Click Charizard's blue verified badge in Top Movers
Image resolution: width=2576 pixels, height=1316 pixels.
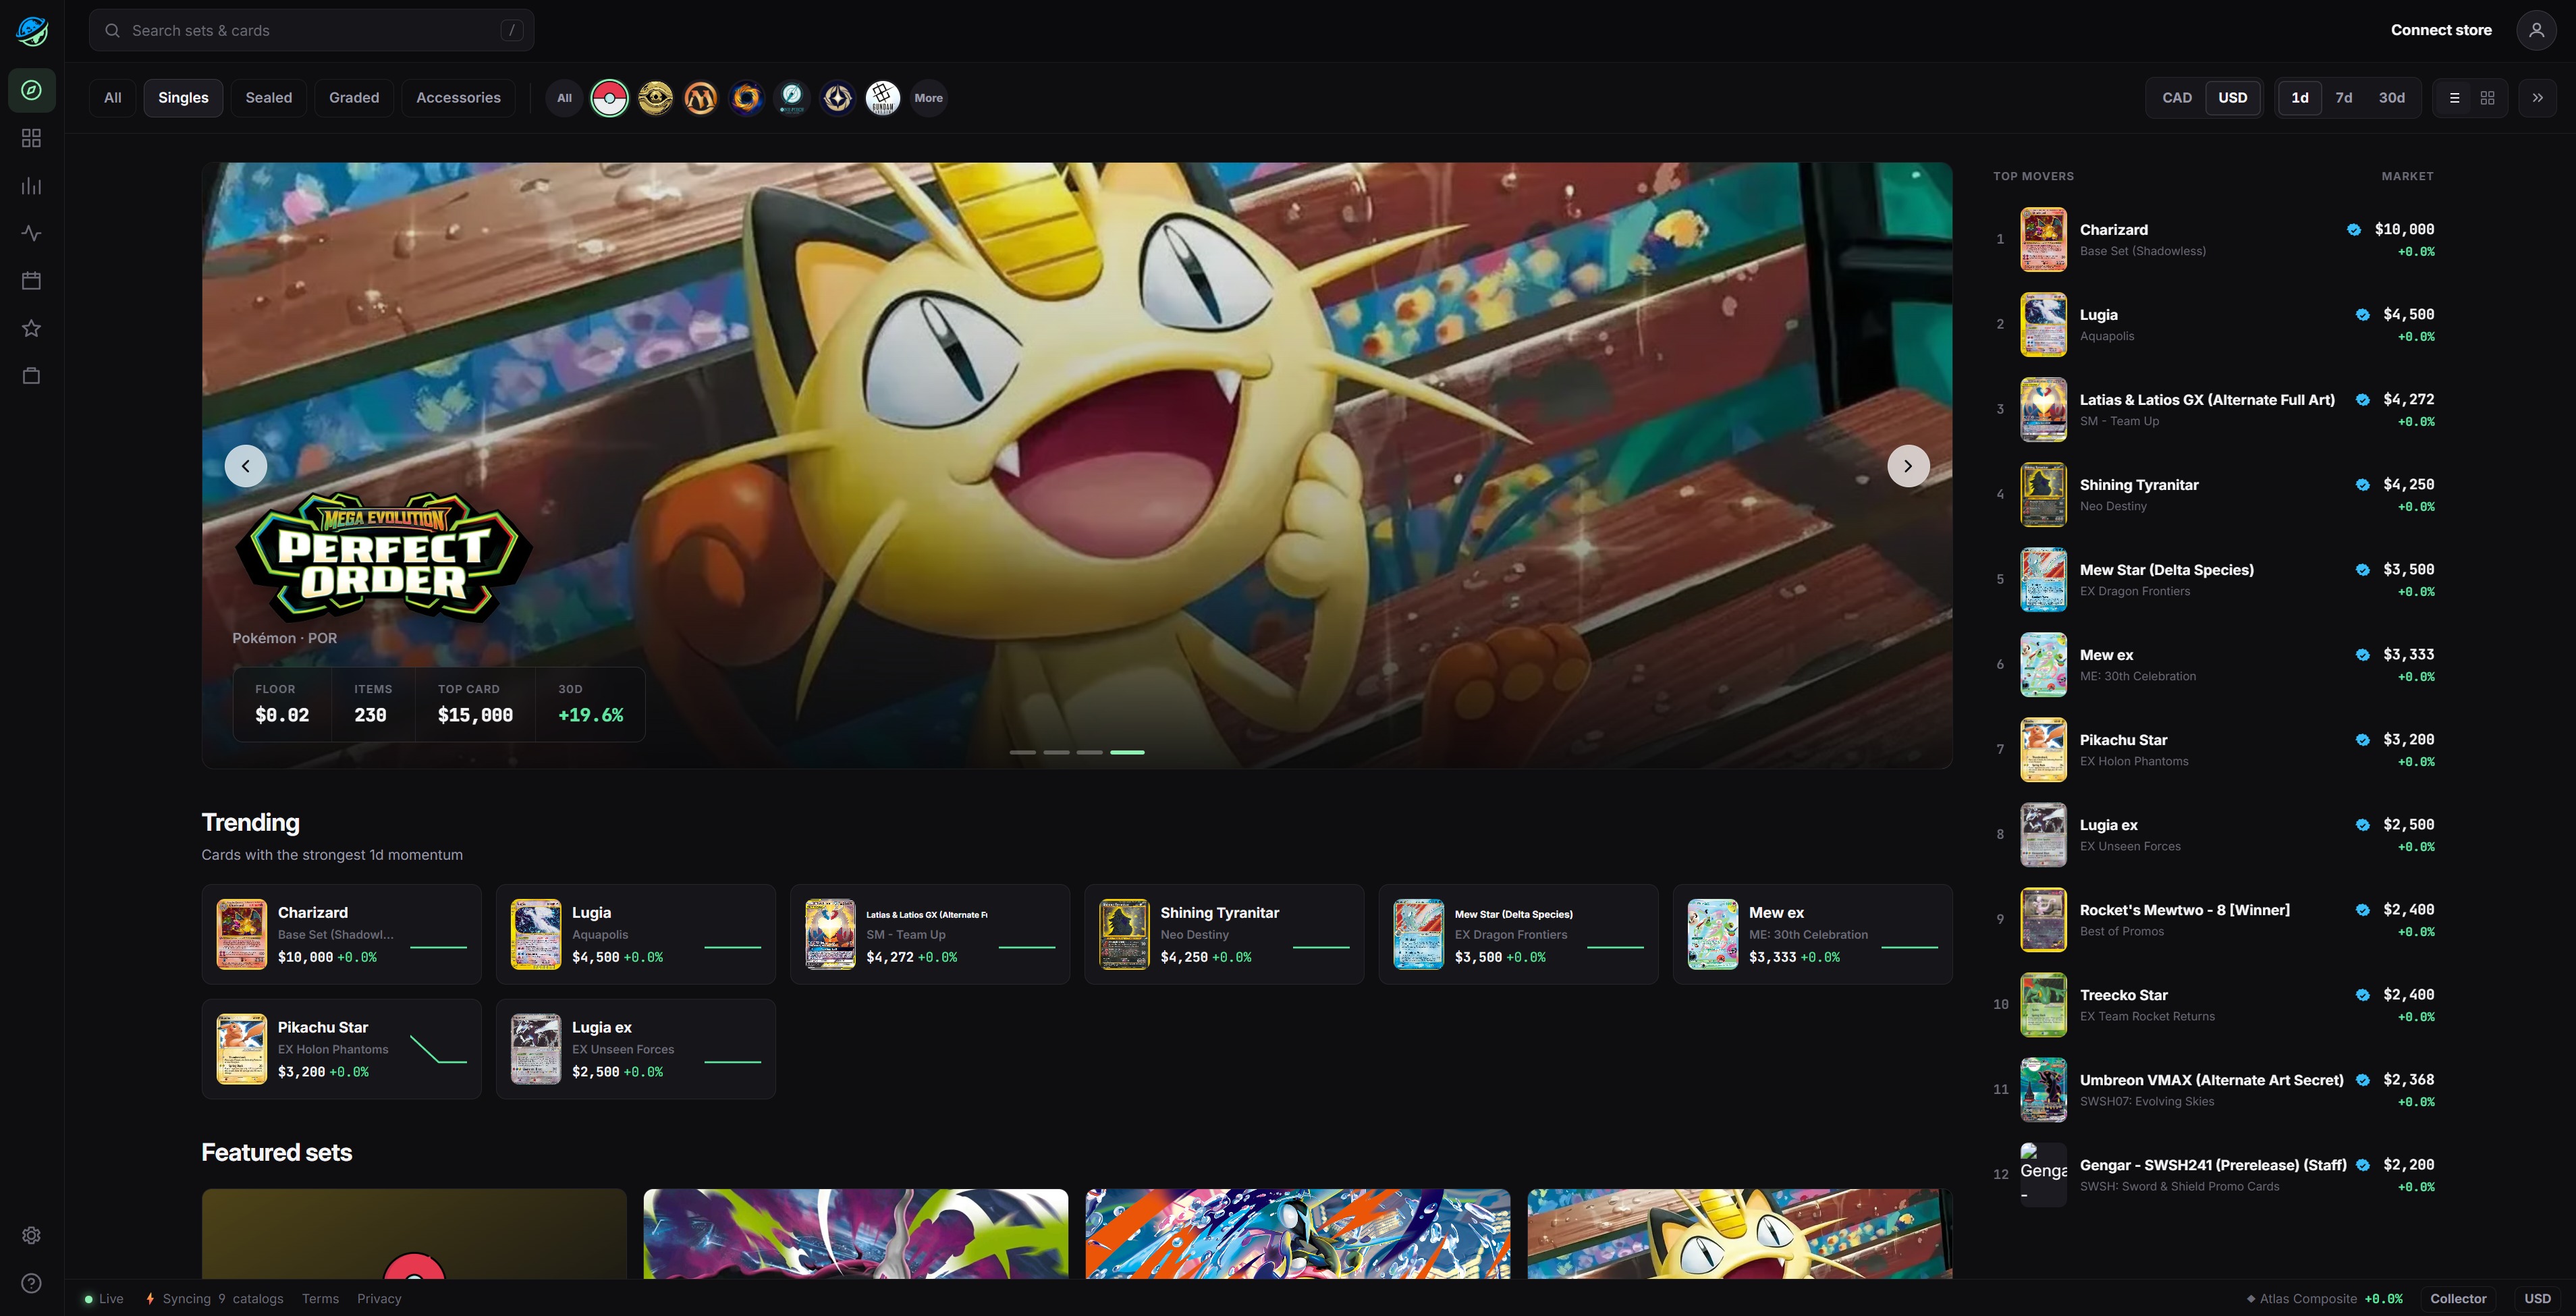click(2354, 230)
